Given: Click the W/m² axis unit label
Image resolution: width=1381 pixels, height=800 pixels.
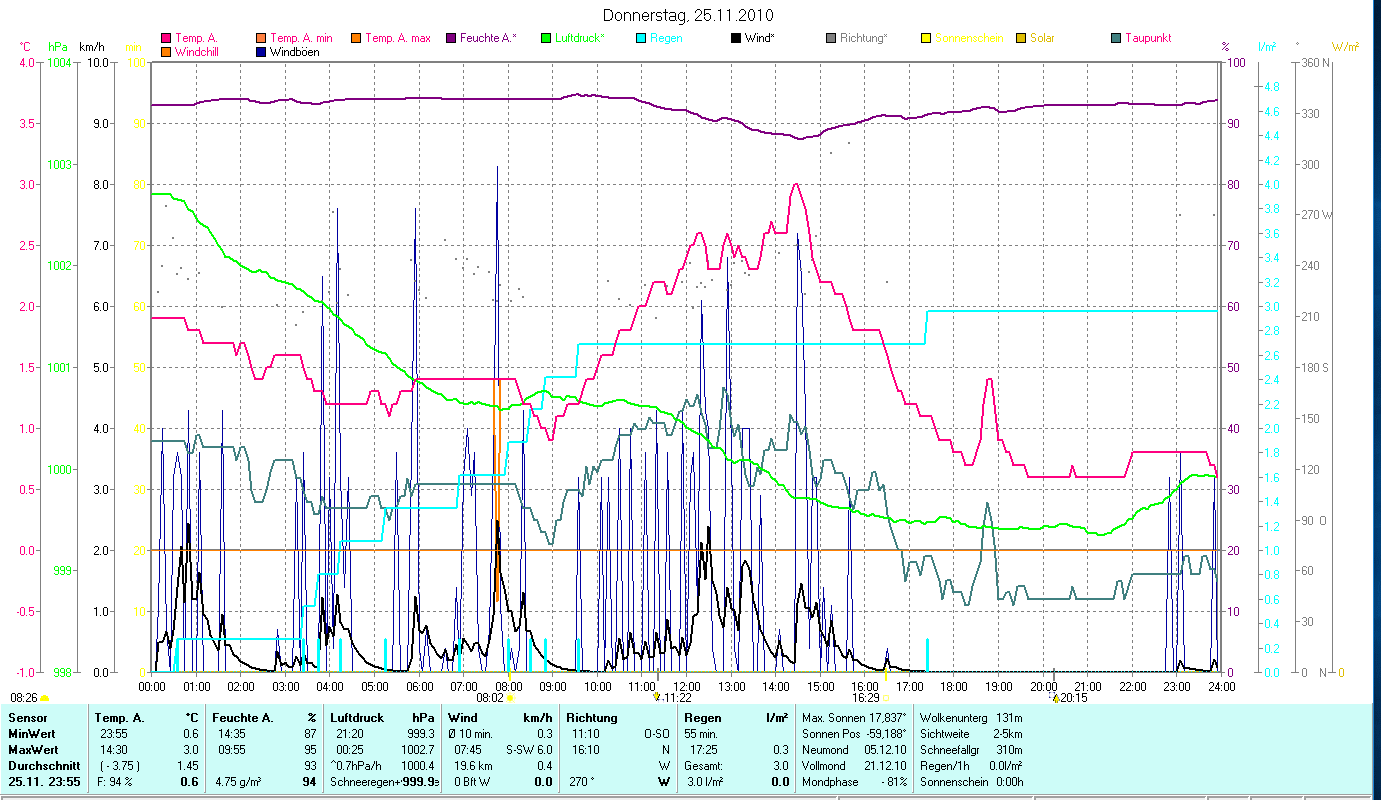Looking at the screenshot, I should pyautogui.click(x=1345, y=47).
